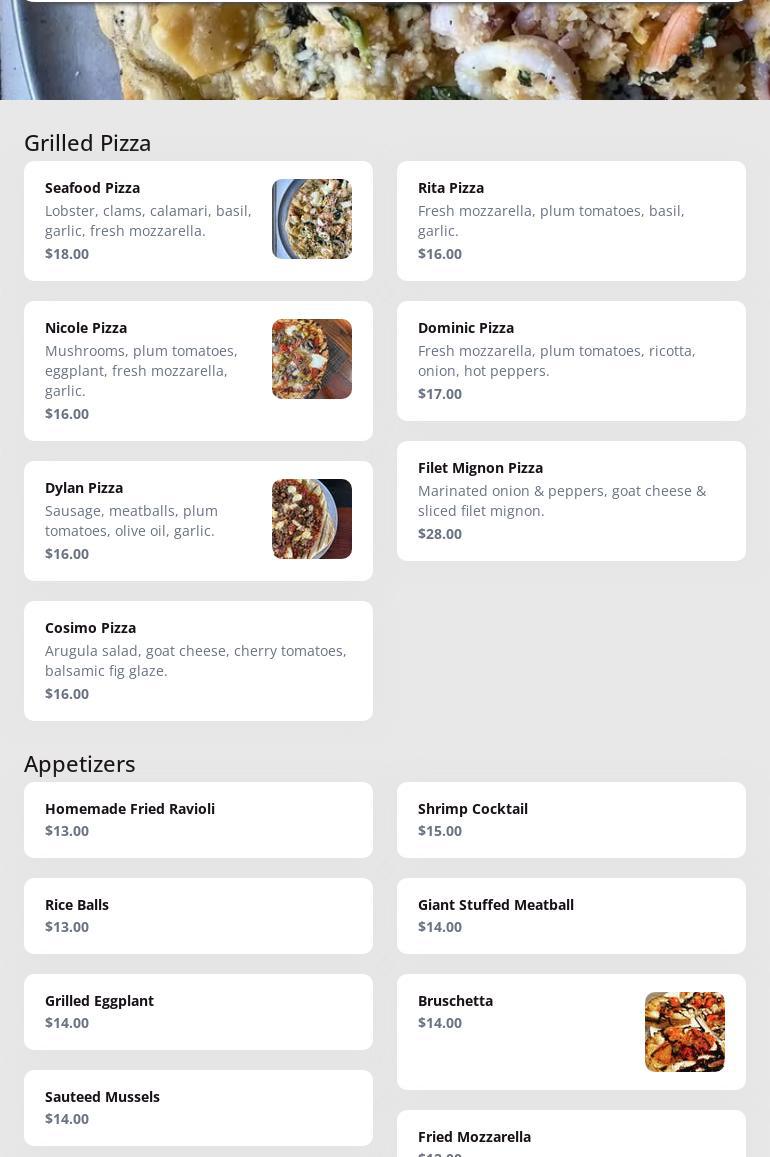
Task: Choose the Rita Pizza menu item
Action: pyautogui.click(x=571, y=221)
